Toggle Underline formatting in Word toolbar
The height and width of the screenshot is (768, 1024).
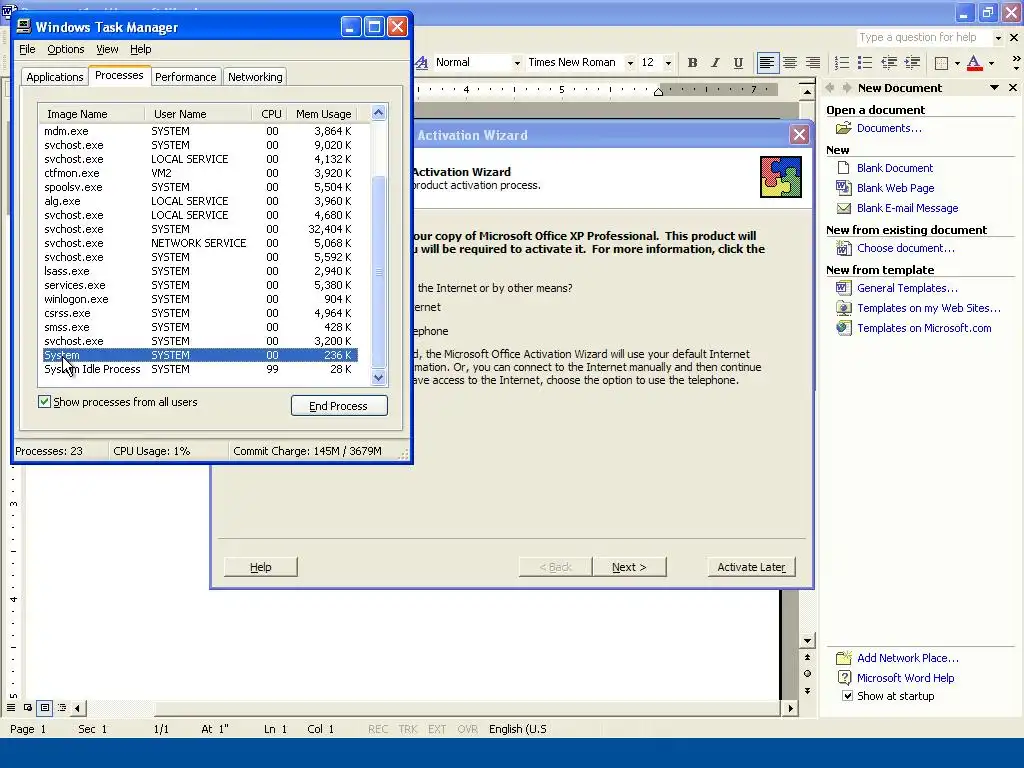pos(738,63)
